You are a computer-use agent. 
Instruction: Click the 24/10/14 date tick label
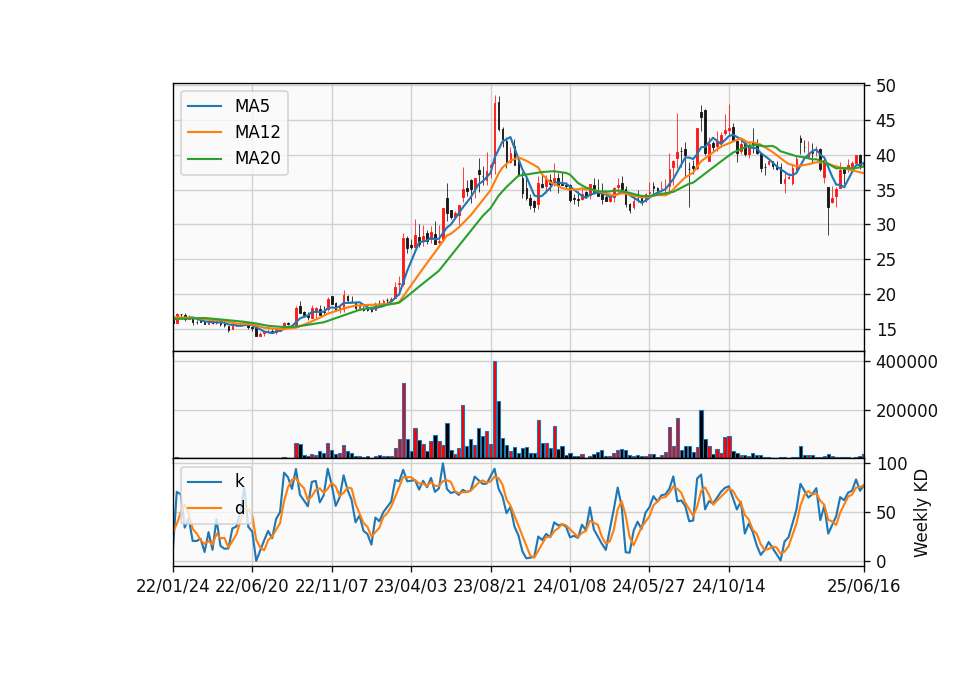tap(728, 586)
